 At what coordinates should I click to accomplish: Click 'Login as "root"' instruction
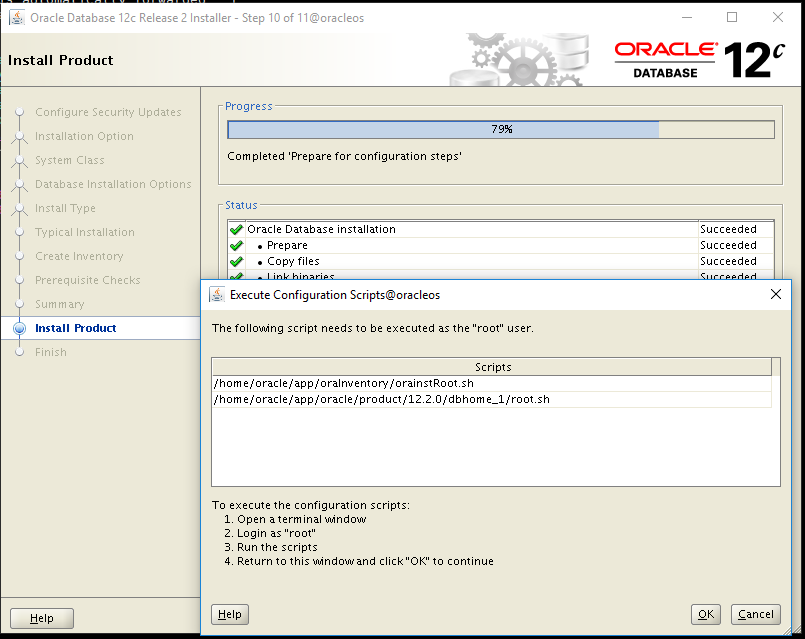[276, 533]
